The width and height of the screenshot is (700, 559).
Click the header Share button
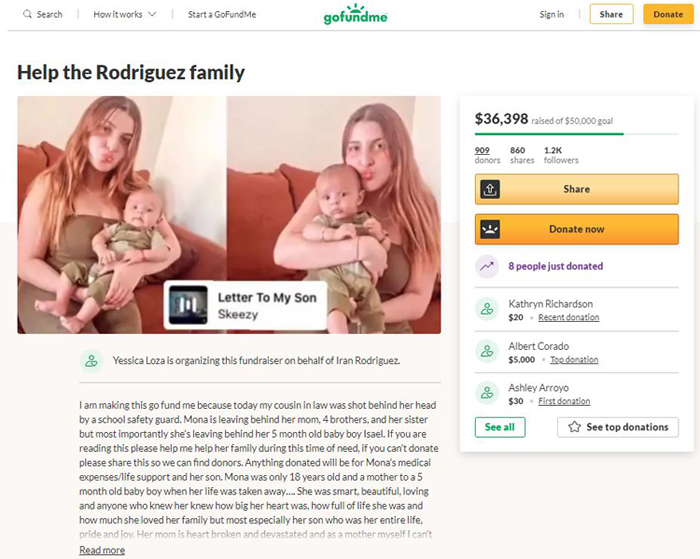point(611,14)
